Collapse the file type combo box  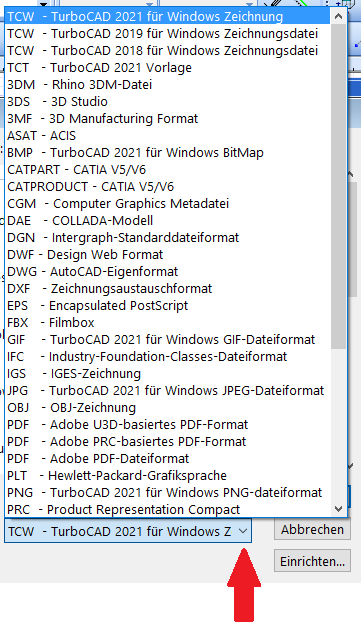click(243, 531)
